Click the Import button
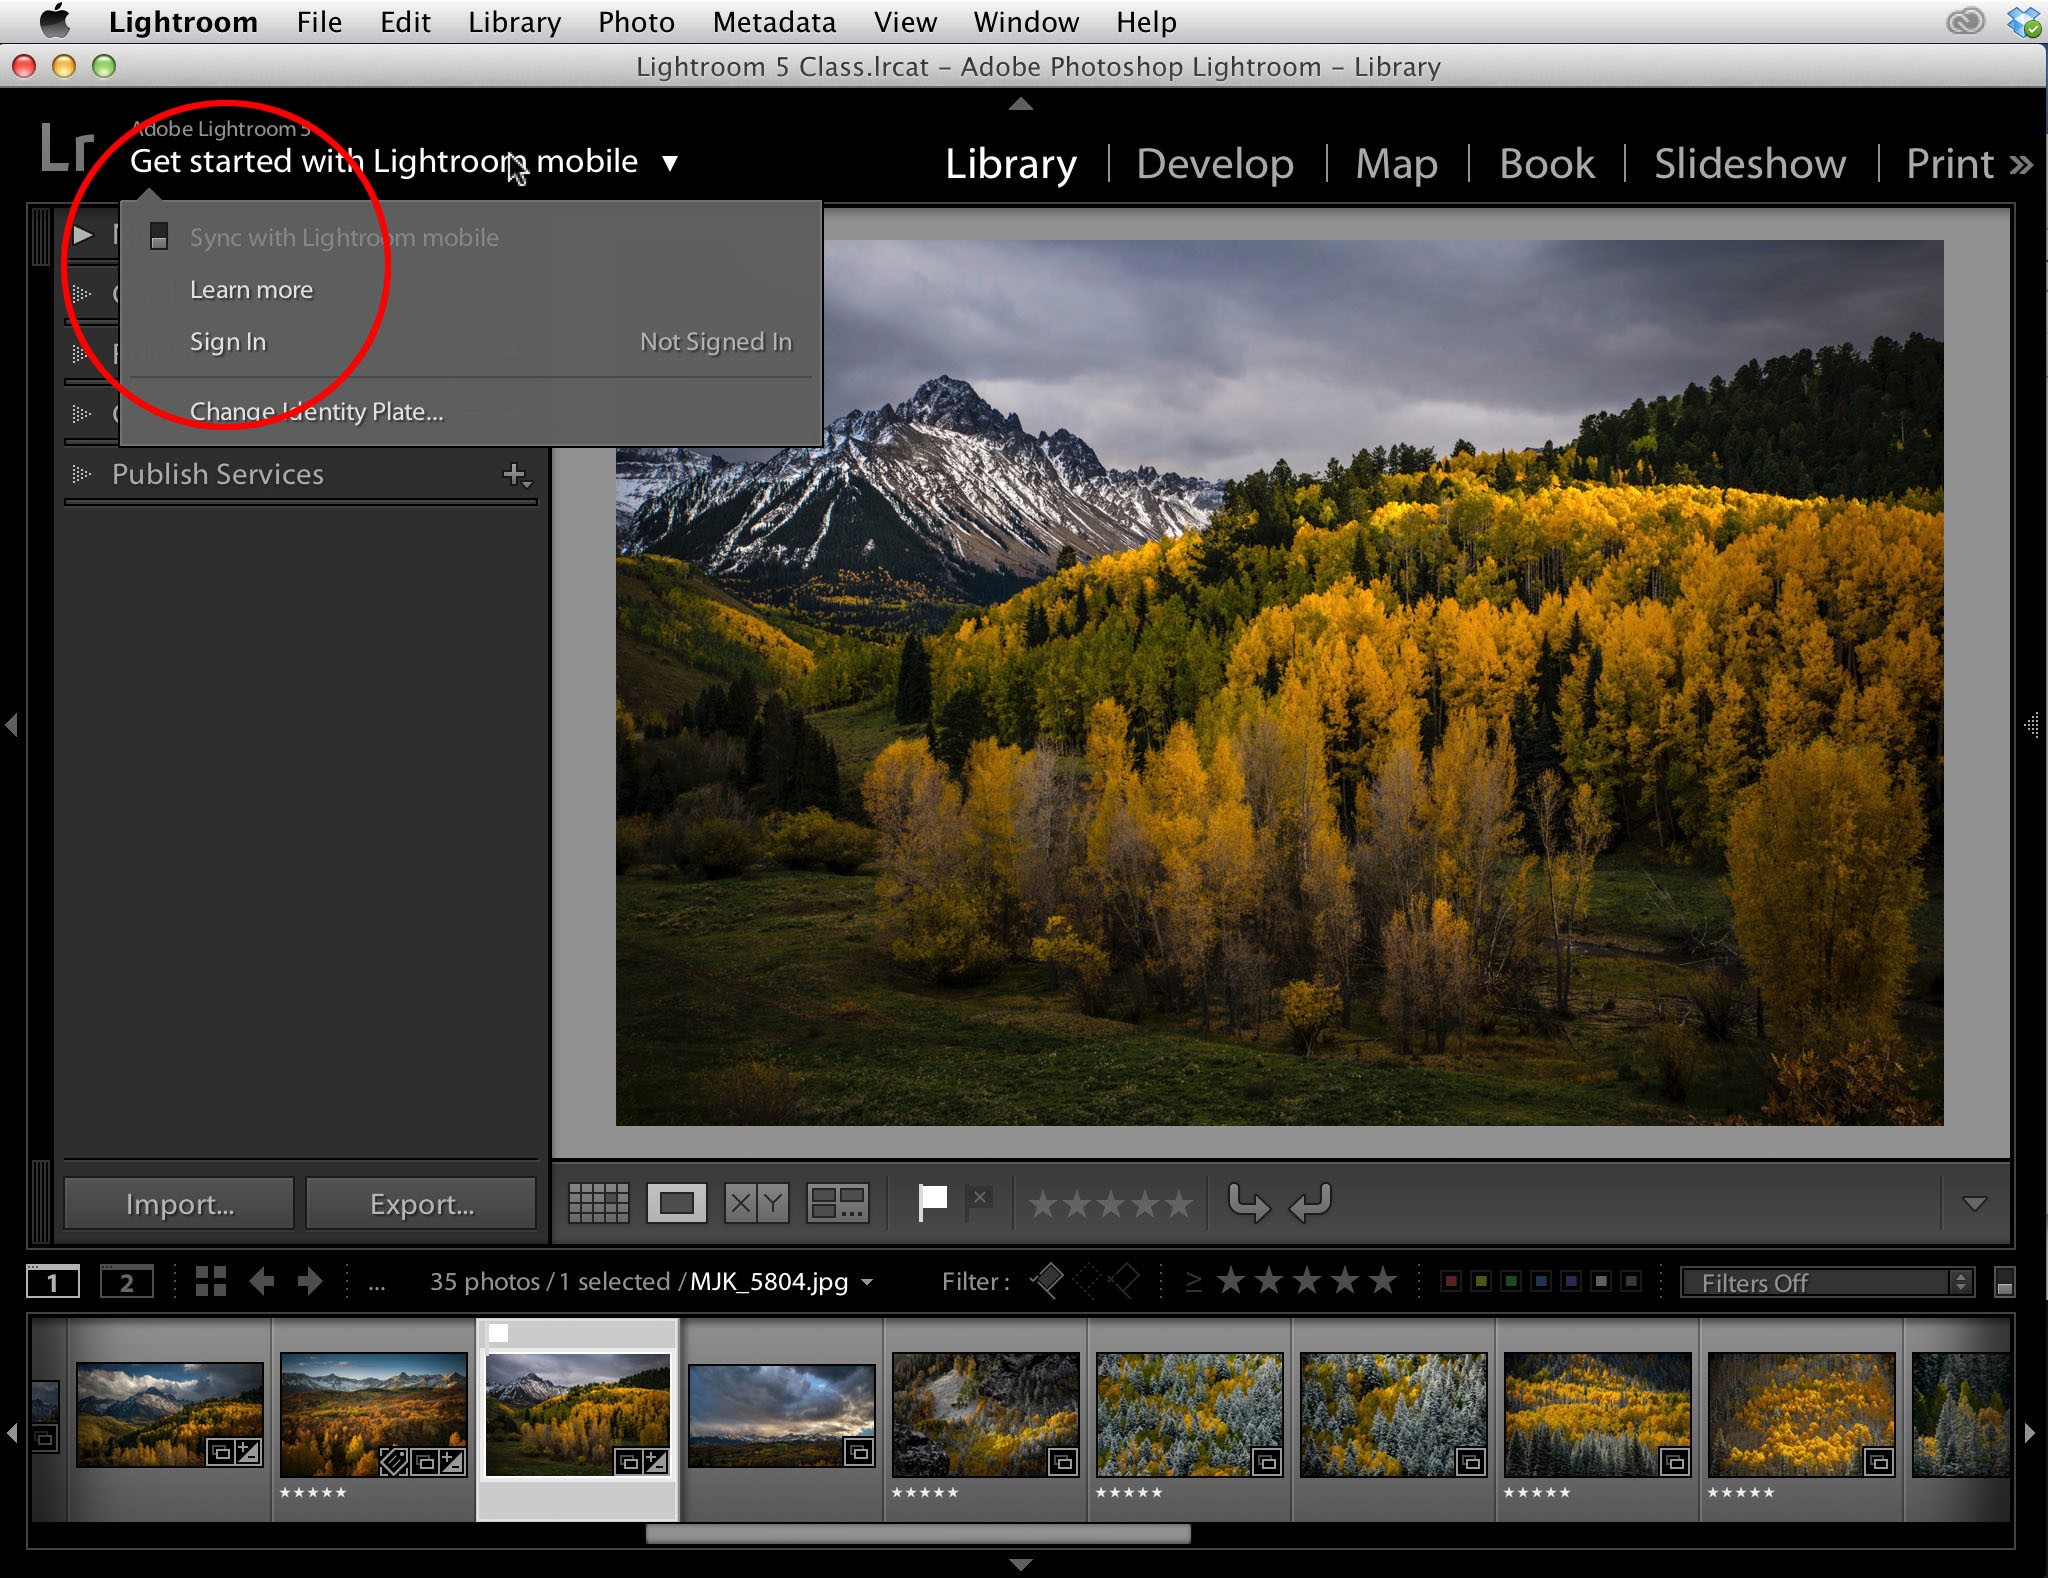This screenshot has width=2048, height=1578. (180, 1204)
